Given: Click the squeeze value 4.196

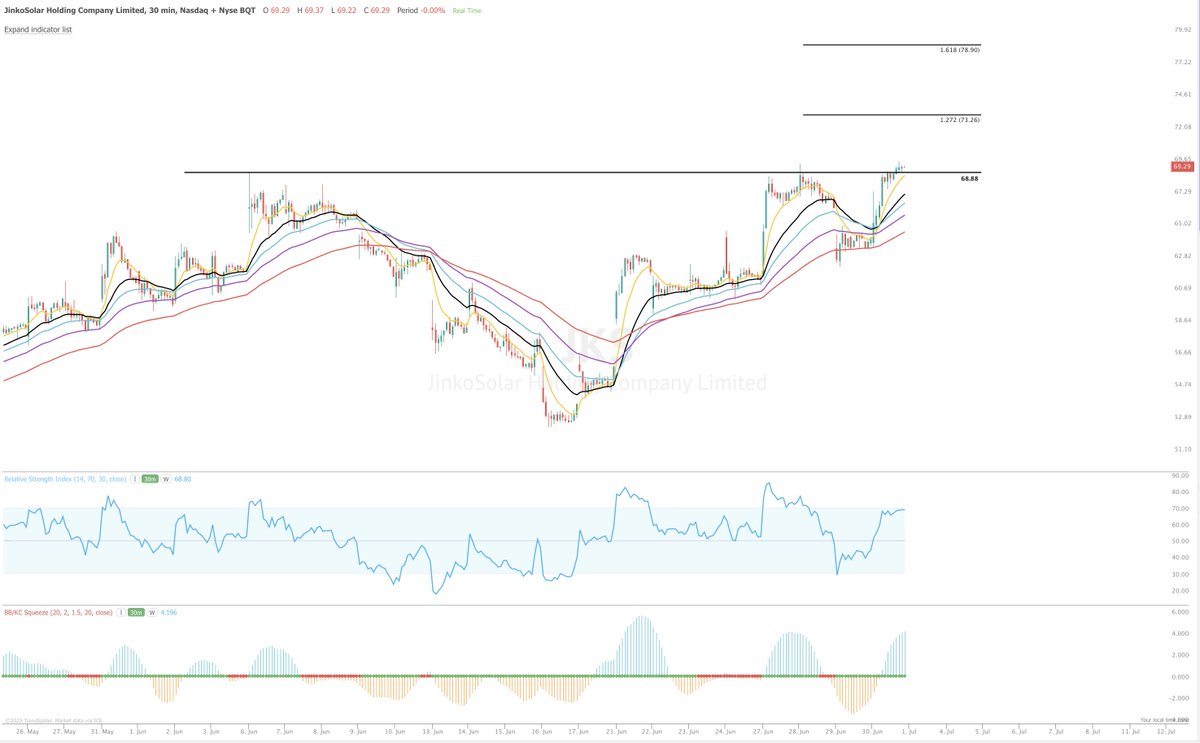Looking at the screenshot, I should (x=169, y=613).
